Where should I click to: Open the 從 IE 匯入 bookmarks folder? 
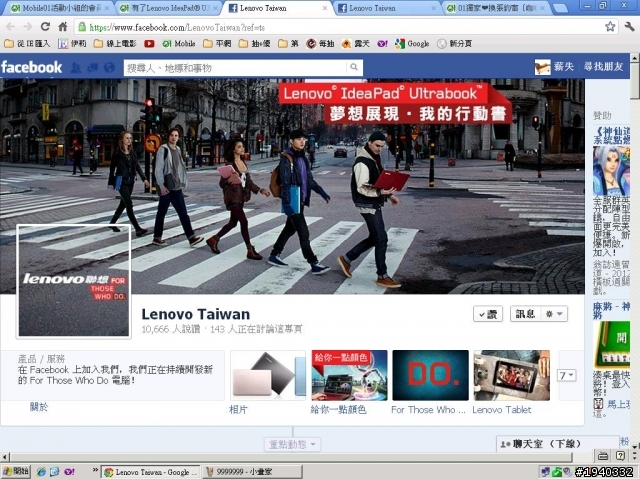[27, 44]
